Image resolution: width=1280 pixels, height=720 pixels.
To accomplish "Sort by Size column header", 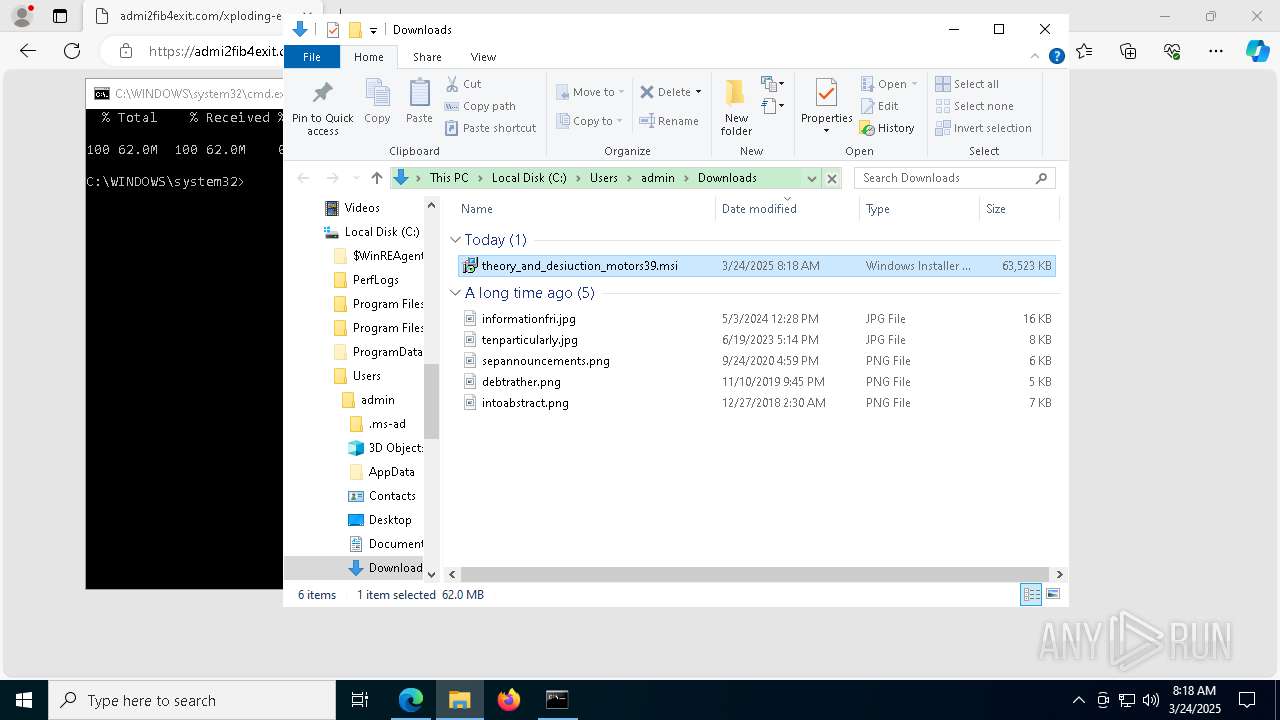I will coord(1018,209).
